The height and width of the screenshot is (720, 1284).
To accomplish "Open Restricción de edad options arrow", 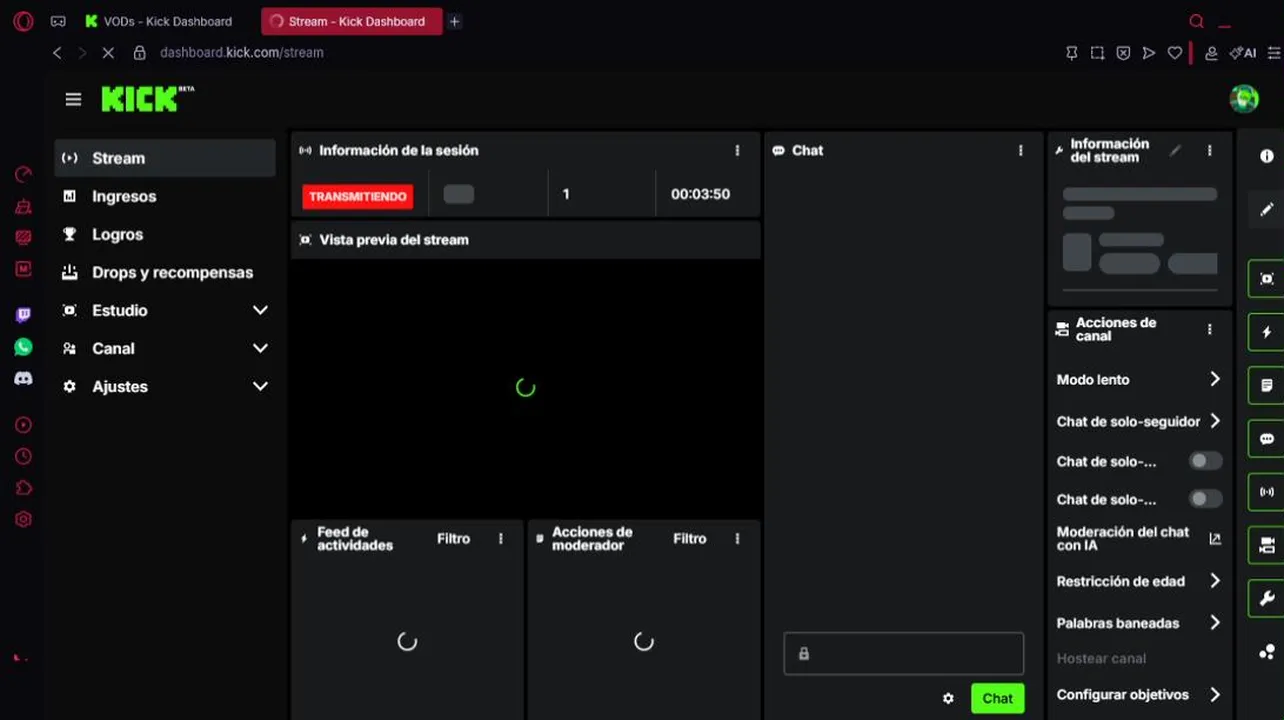I will click(x=1214, y=581).
